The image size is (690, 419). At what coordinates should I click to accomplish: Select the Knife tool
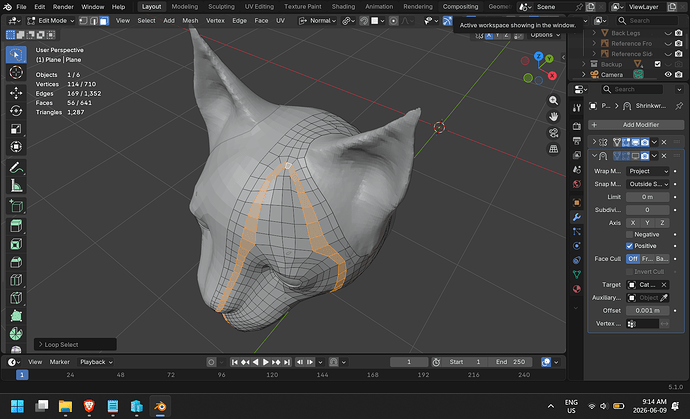(x=16, y=298)
